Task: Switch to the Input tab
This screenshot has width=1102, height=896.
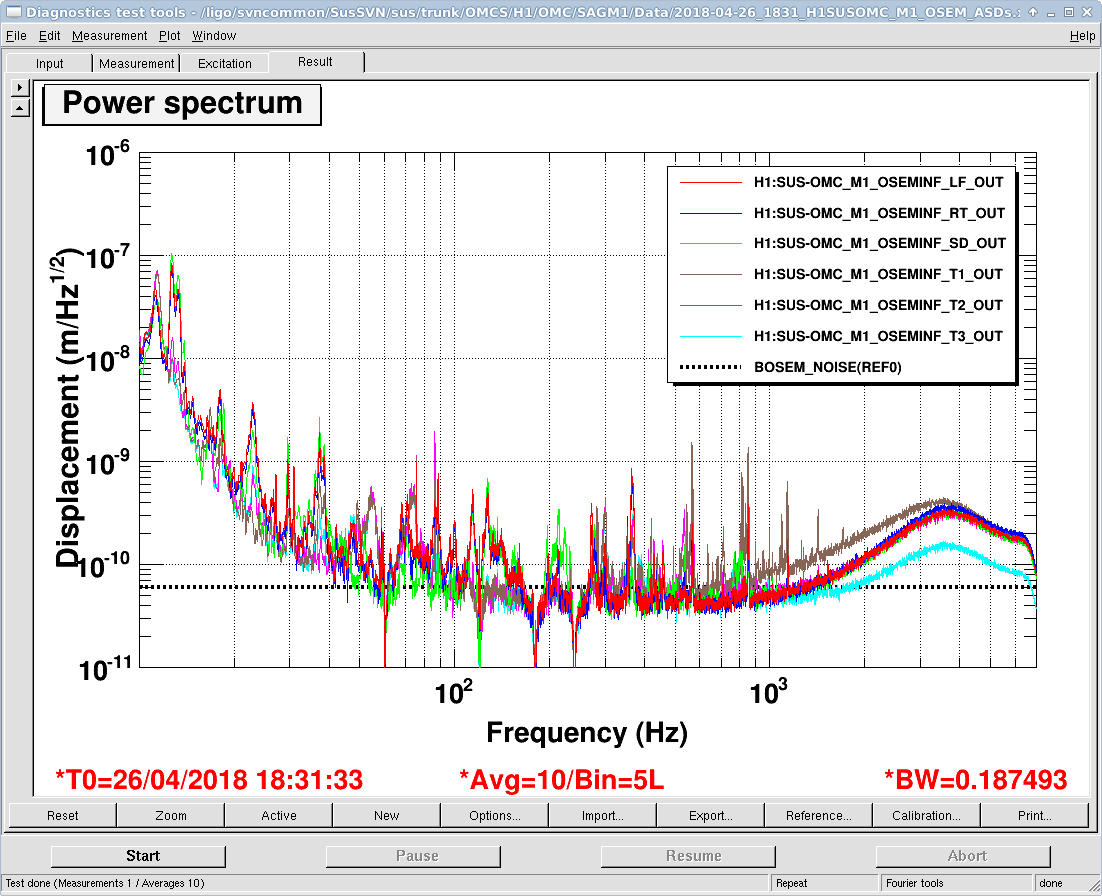Action: click(49, 63)
